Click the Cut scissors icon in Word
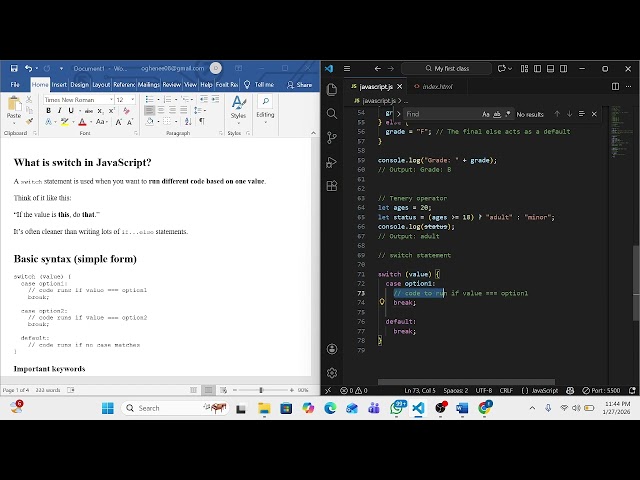Image resolution: width=640 pixels, height=480 pixels. [29, 99]
